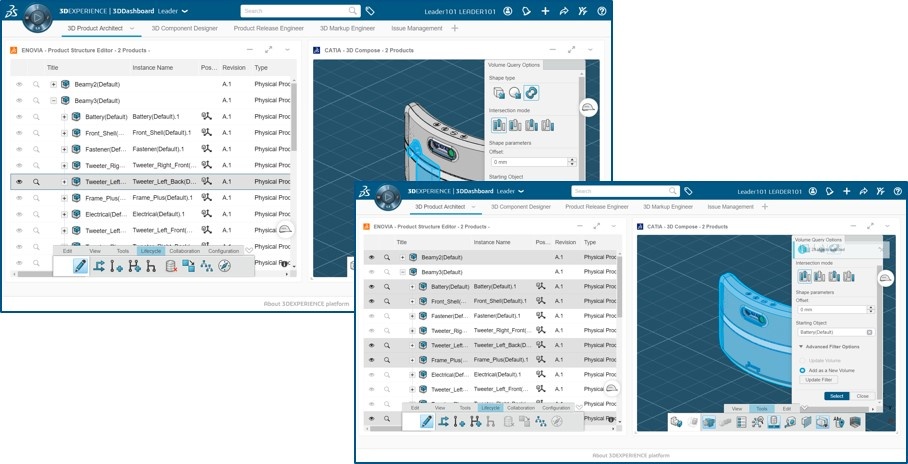The height and width of the screenshot is (464, 908).
Task: Select the Update Volume radio button
Action: (x=802, y=360)
